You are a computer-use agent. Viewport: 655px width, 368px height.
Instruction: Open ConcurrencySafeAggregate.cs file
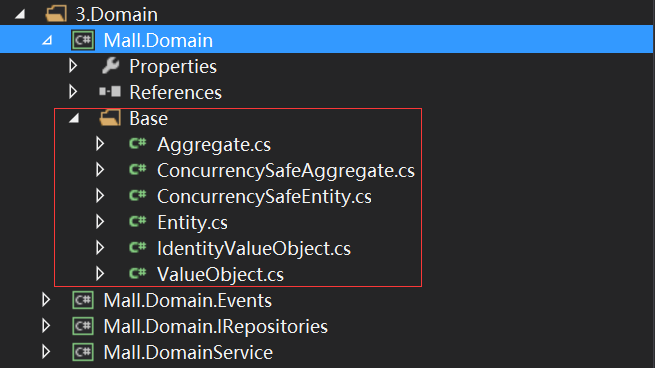pos(286,171)
